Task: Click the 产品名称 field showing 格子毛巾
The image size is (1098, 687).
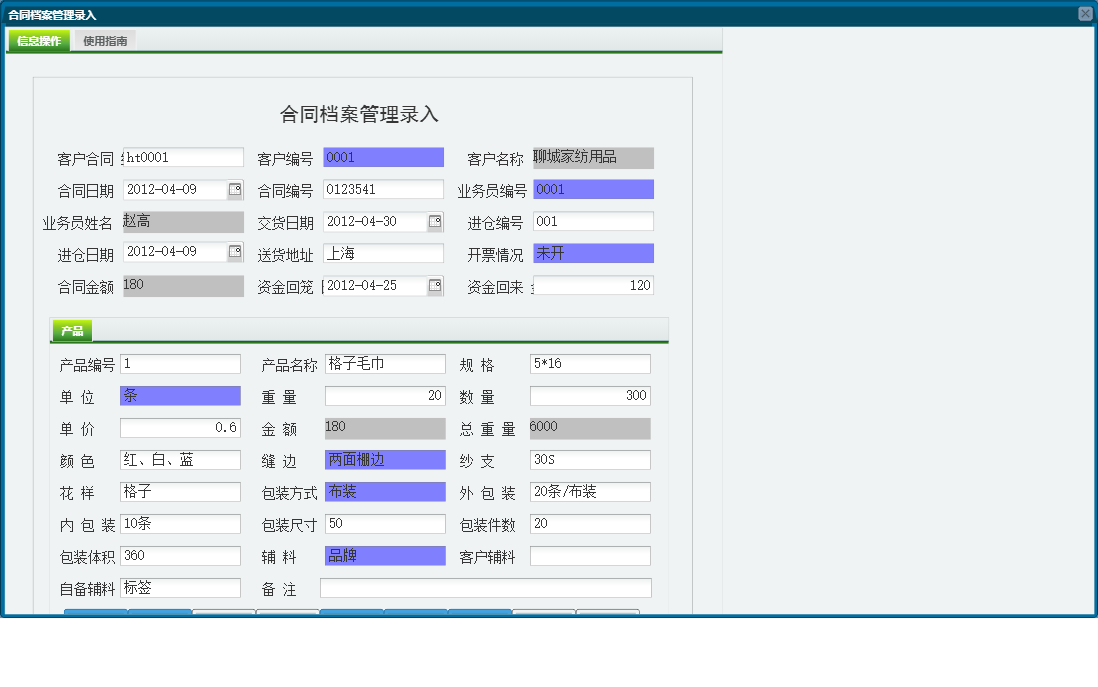Action: pyautogui.click(x=385, y=363)
